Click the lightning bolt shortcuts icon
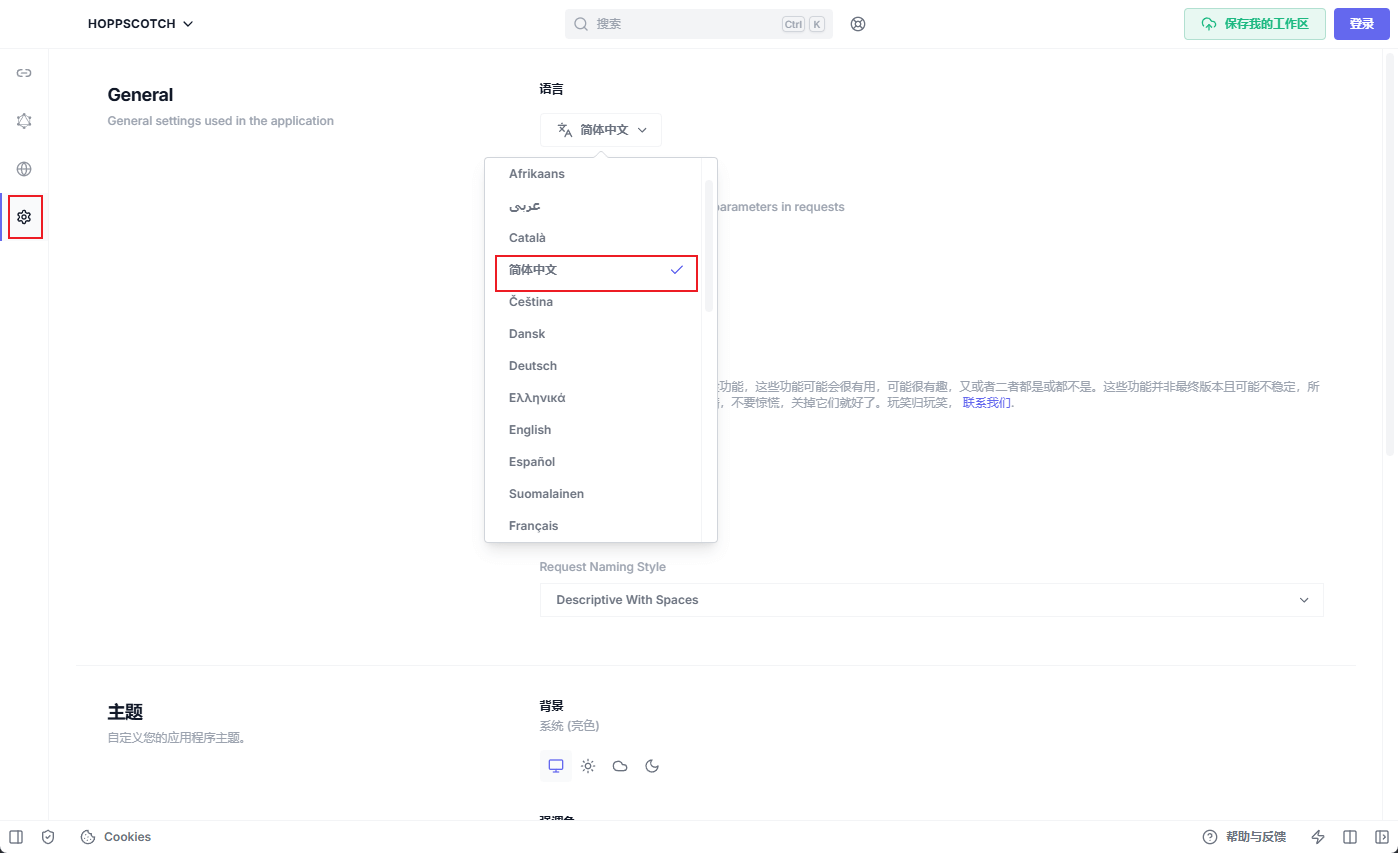The height and width of the screenshot is (853, 1398). (1318, 837)
